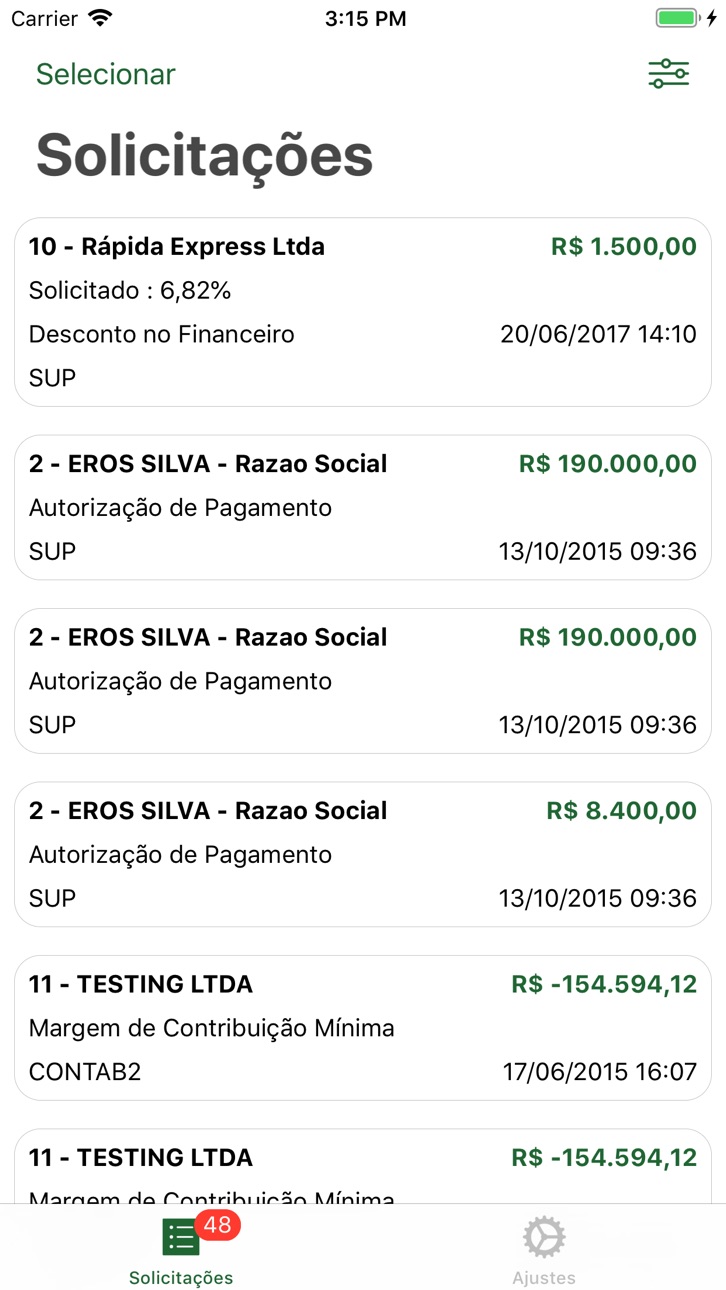Tap the R$ 1.500,00 amount
Image resolution: width=726 pixels, height=1290 pixels.
[624, 247]
